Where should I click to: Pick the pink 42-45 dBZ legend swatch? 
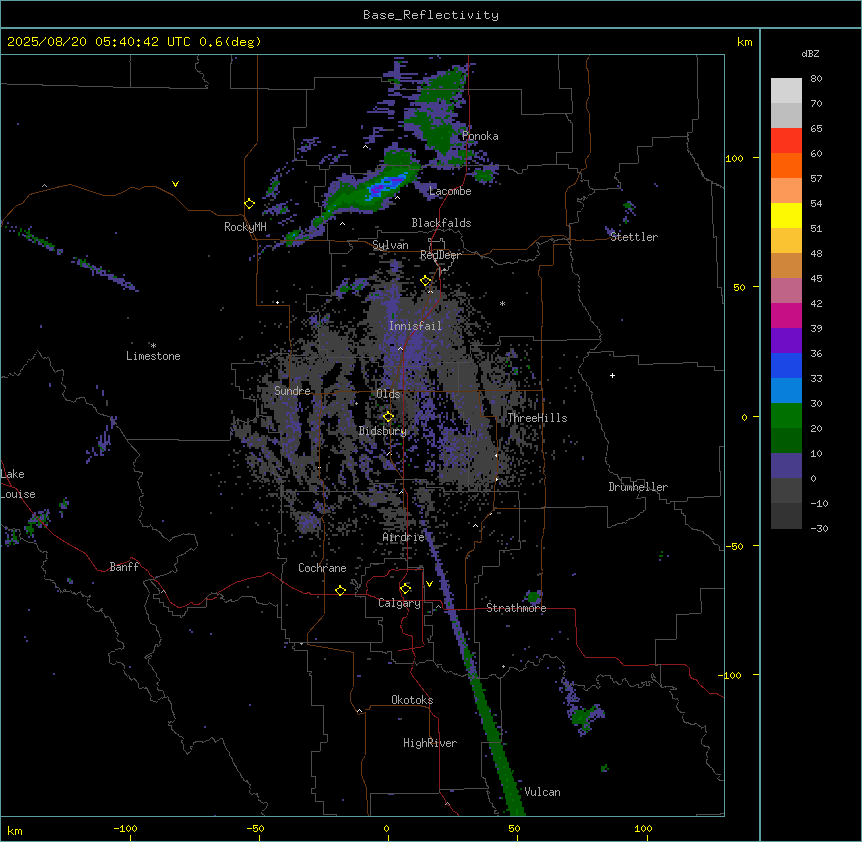pos(786,291)
